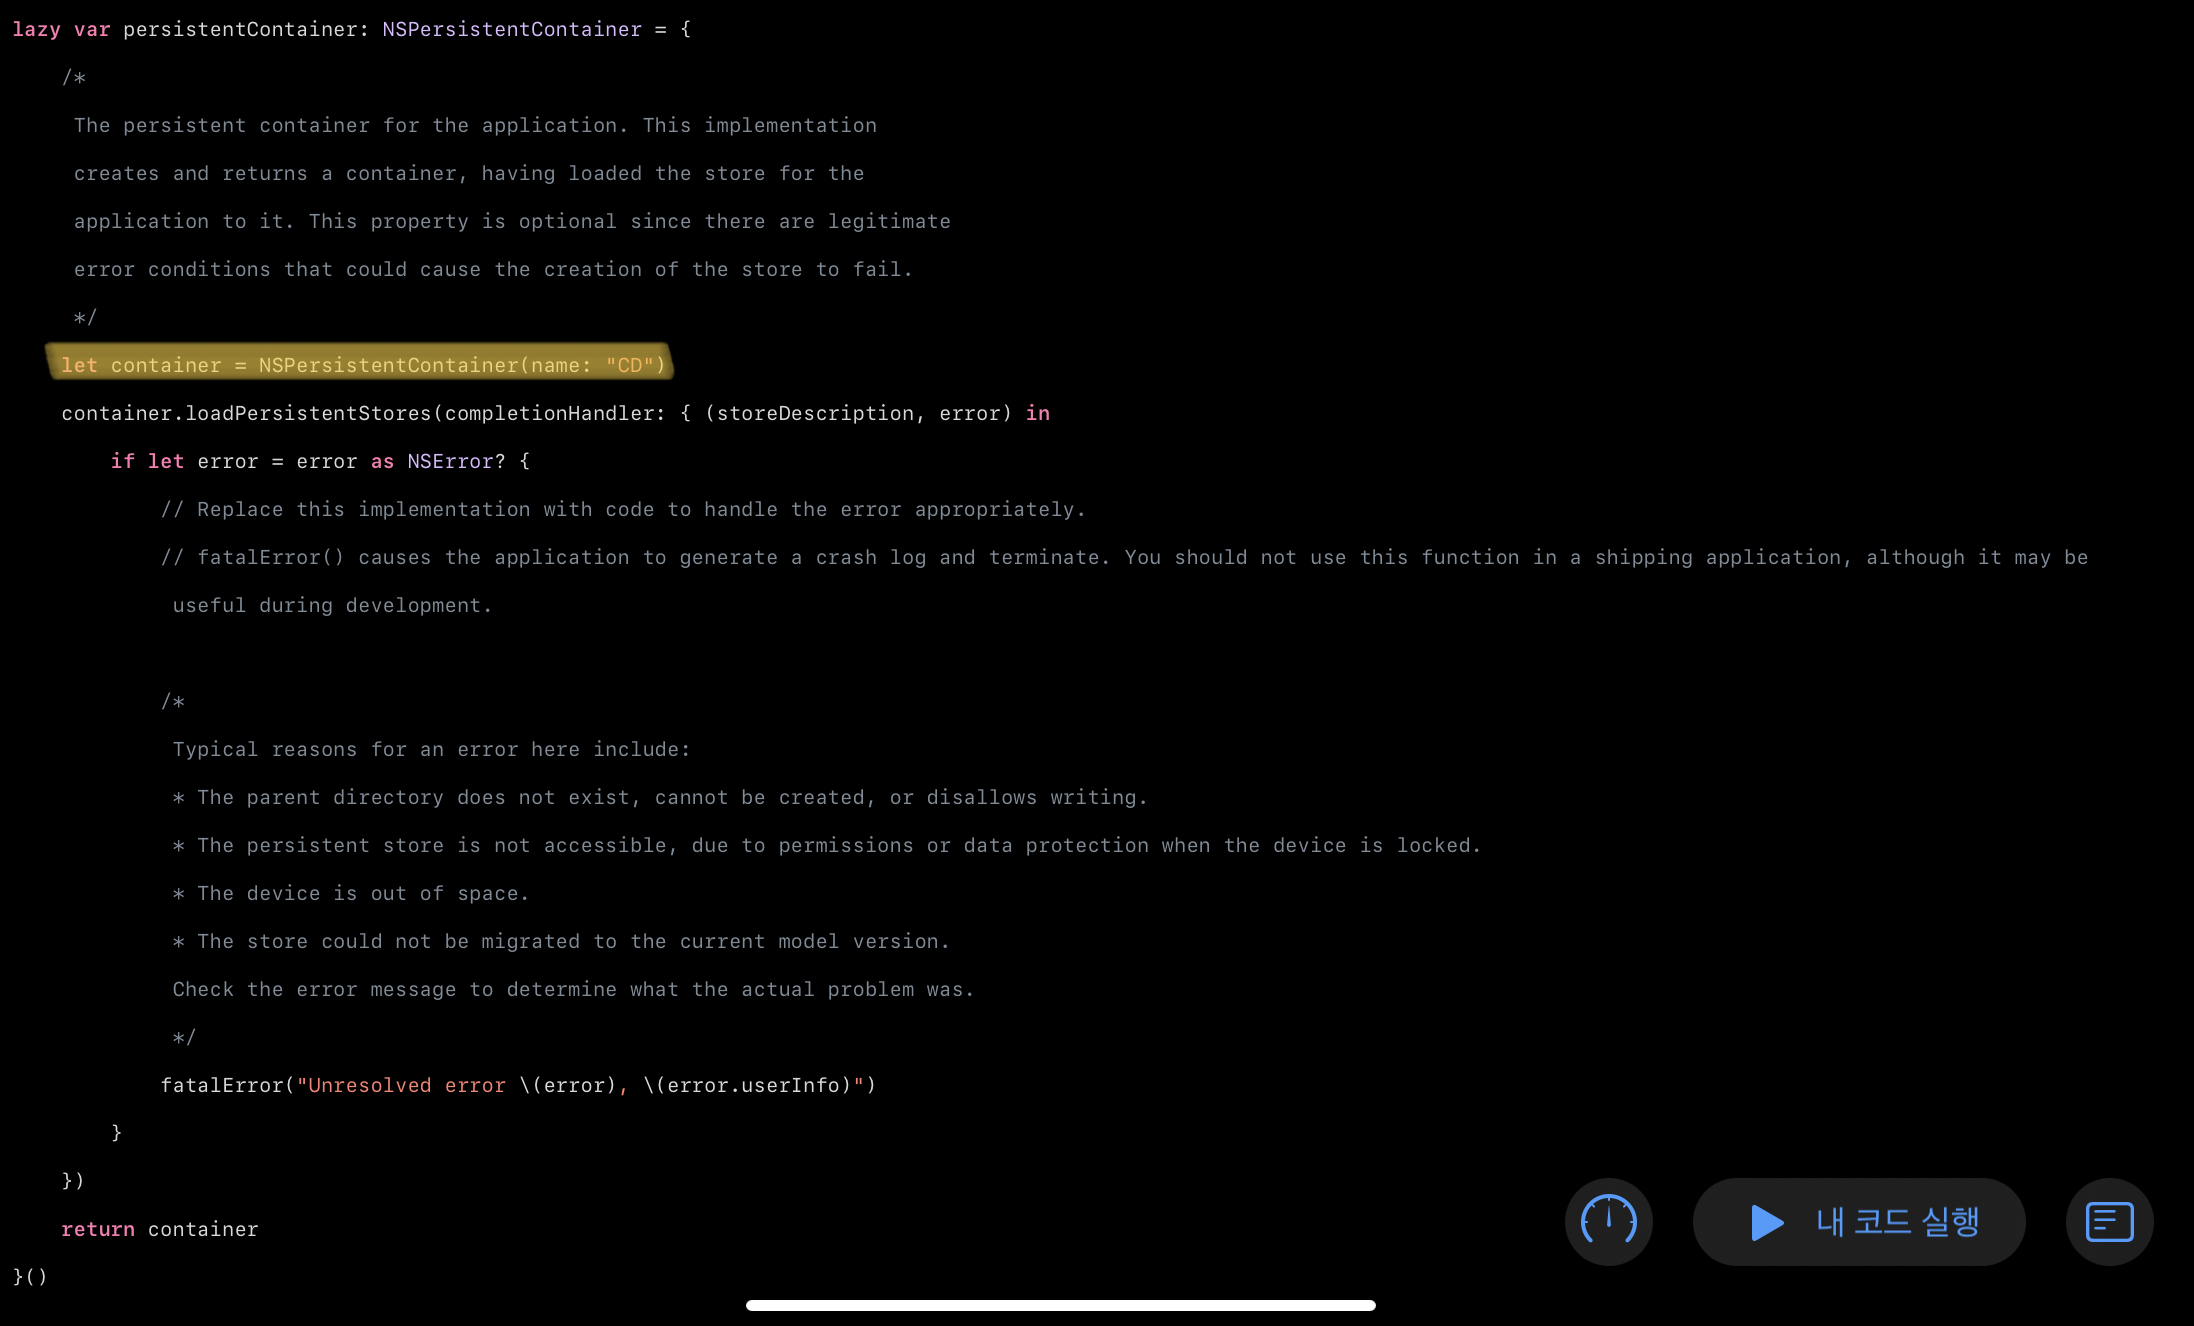2194x1326 pixels.
Task: Click the '// Replace this implementation' comment line
Action: pyautogui.click(x=620, y=509)
